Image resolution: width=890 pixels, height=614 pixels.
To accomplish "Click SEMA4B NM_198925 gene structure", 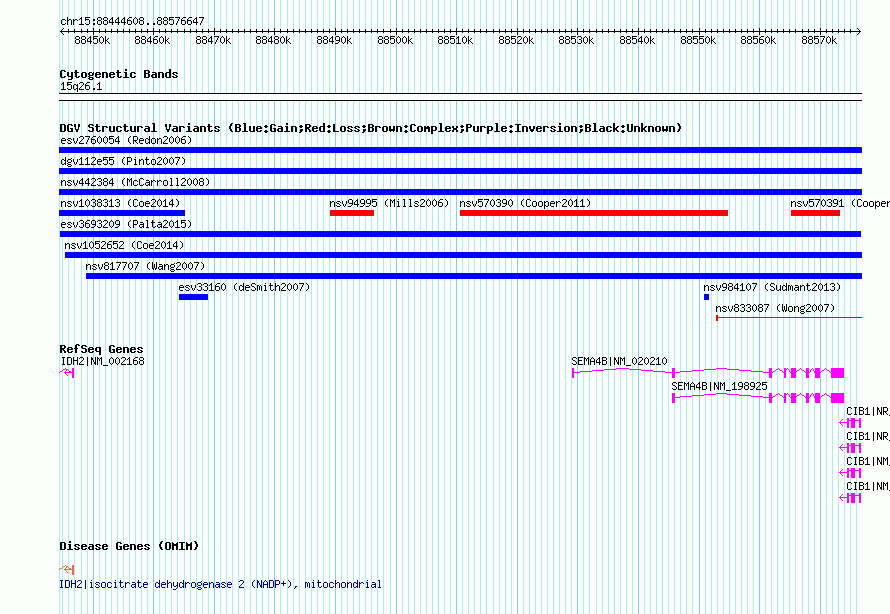I will tap(758, 398).
